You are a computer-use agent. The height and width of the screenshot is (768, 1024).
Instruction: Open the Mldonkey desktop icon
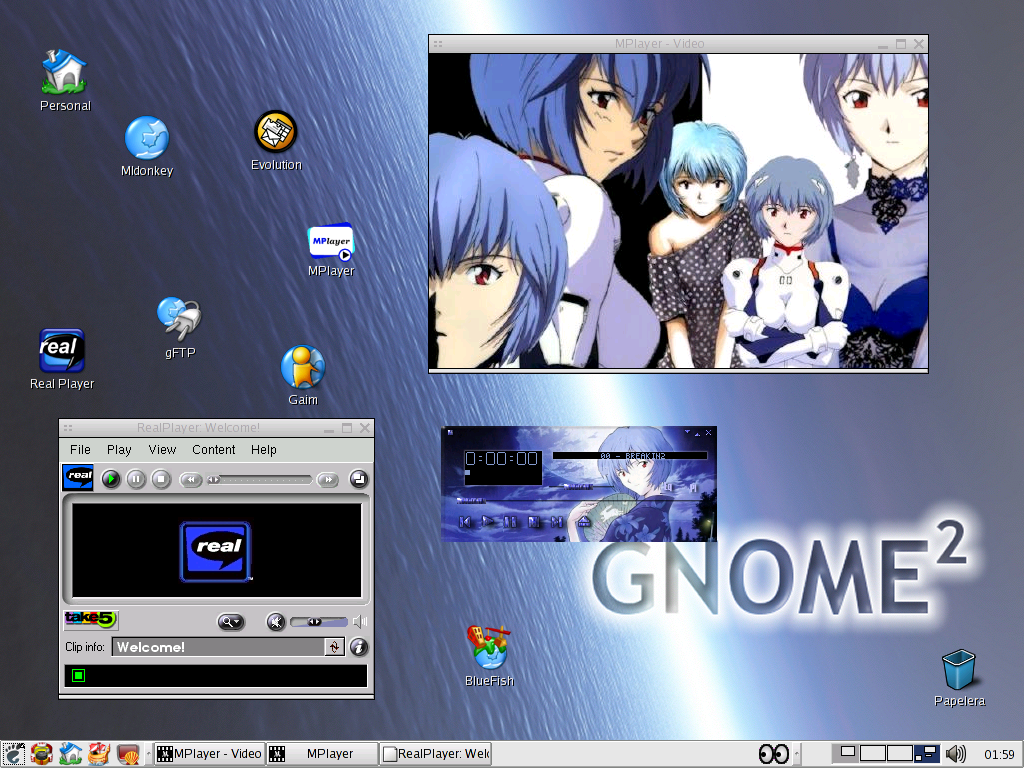pyautogui.click(x=147, y=147)
